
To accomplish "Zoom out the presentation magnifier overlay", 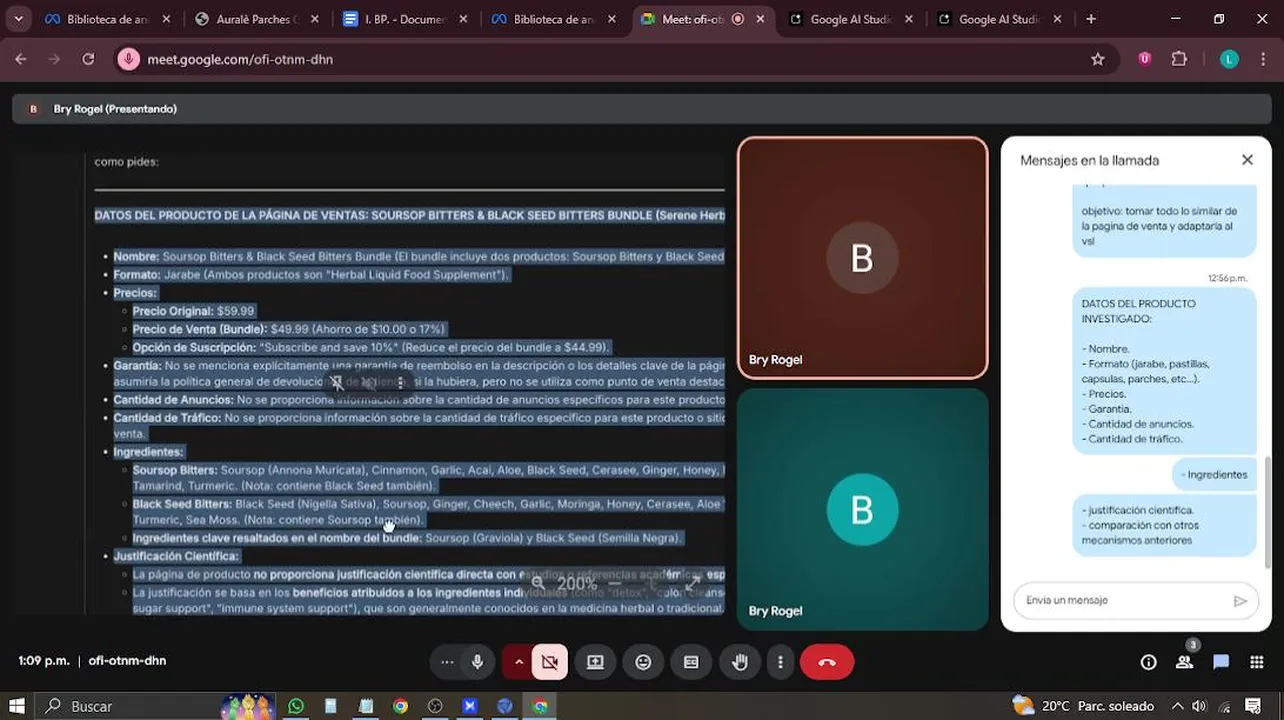I will click(538, 583).
